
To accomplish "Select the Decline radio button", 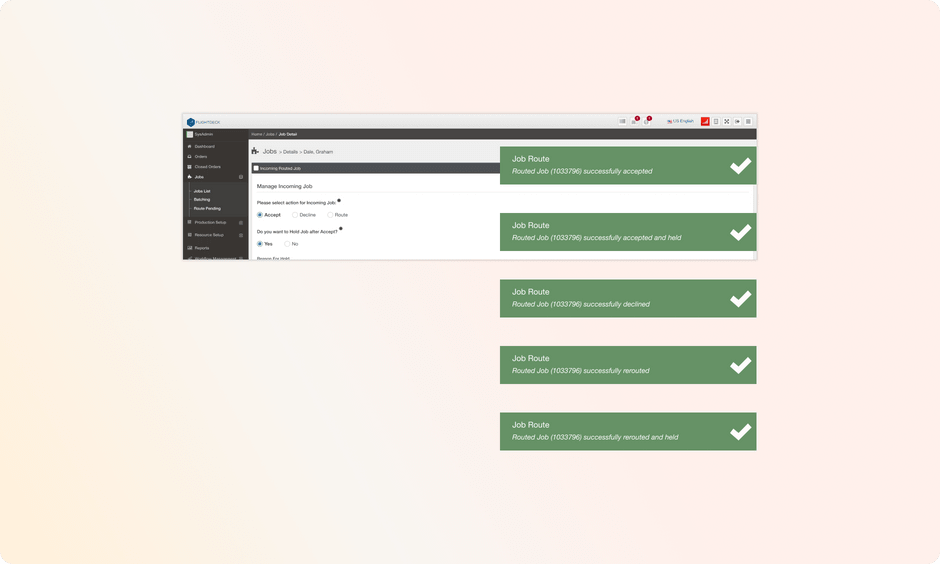I will pos(295,215).
